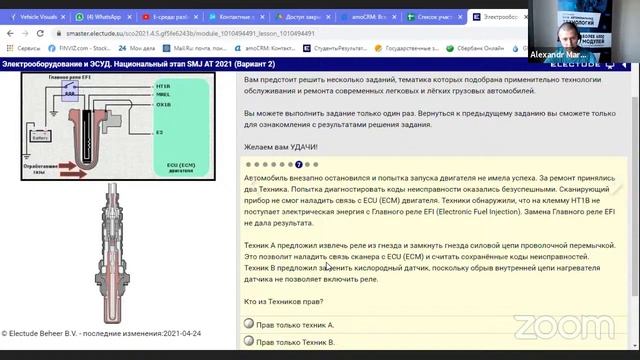Click the Electude Beheer B.V. copyright text
Viewport: 640px width, 360px height.
coord(101,333)
